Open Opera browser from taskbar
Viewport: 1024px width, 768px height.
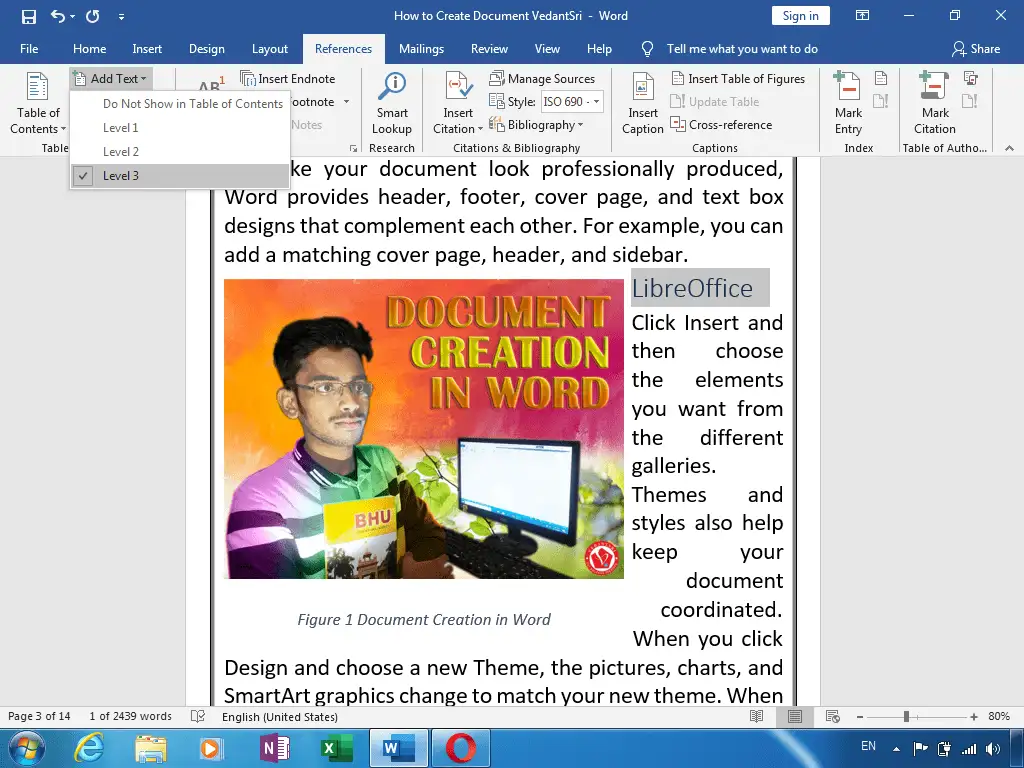point(460,748)
